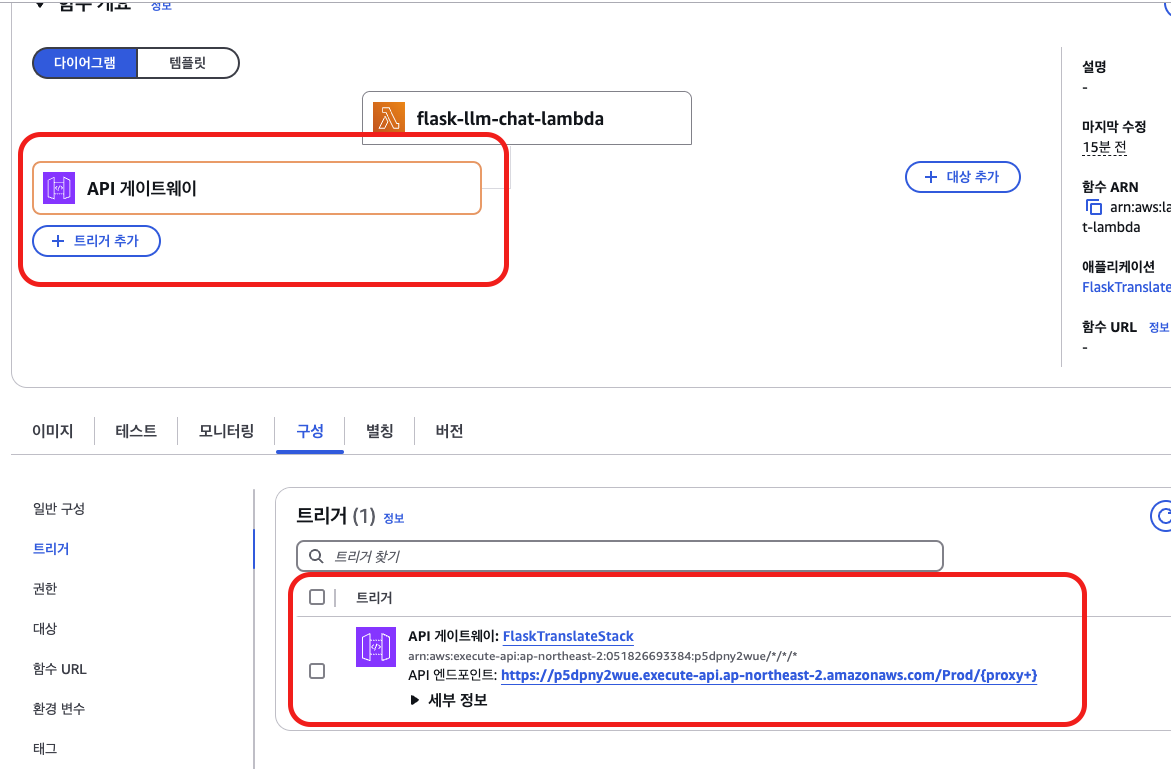Click the 설명 label
Image resolution: width=1171 pixels, height=769 pixels.
1094,66
